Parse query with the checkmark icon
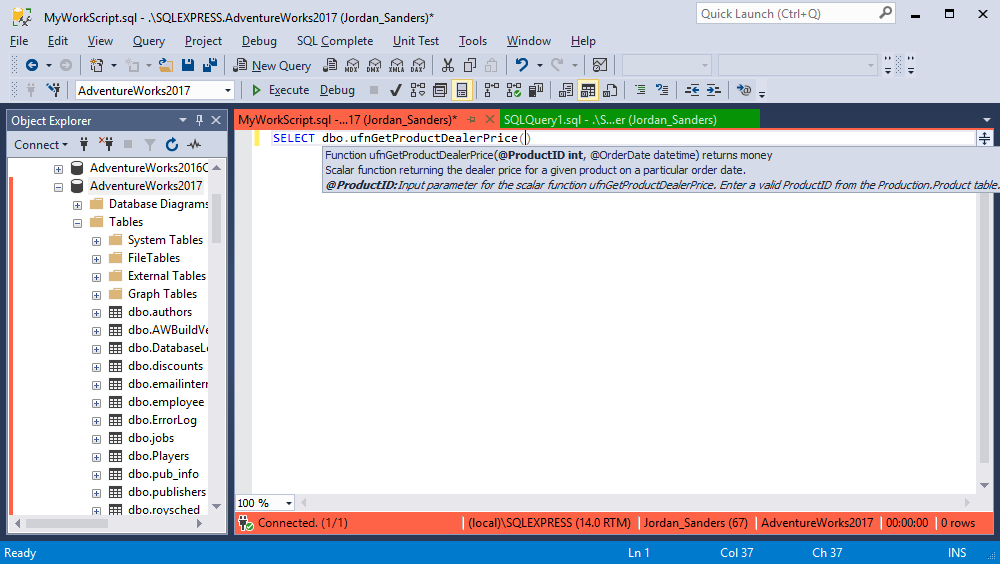This screenshot has height=564, width=1000. coord(395,90)
